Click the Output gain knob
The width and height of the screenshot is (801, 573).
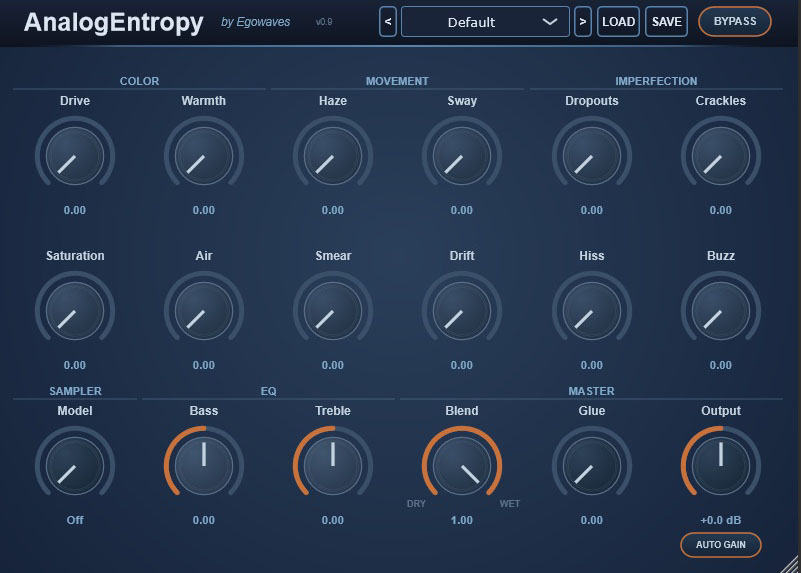pyautogui.click(x=721, y=466)
